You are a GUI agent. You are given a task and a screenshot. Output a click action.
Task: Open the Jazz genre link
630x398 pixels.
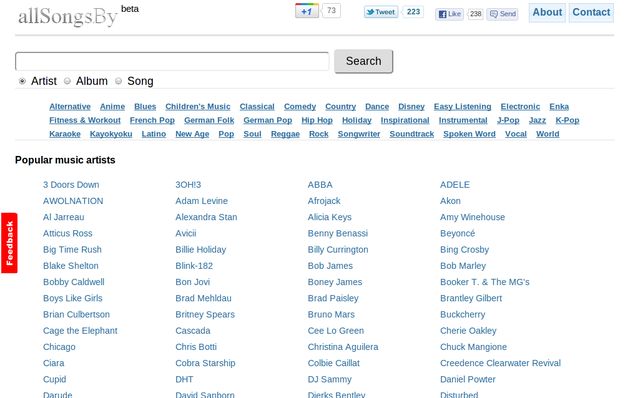(x=538, y=120)
